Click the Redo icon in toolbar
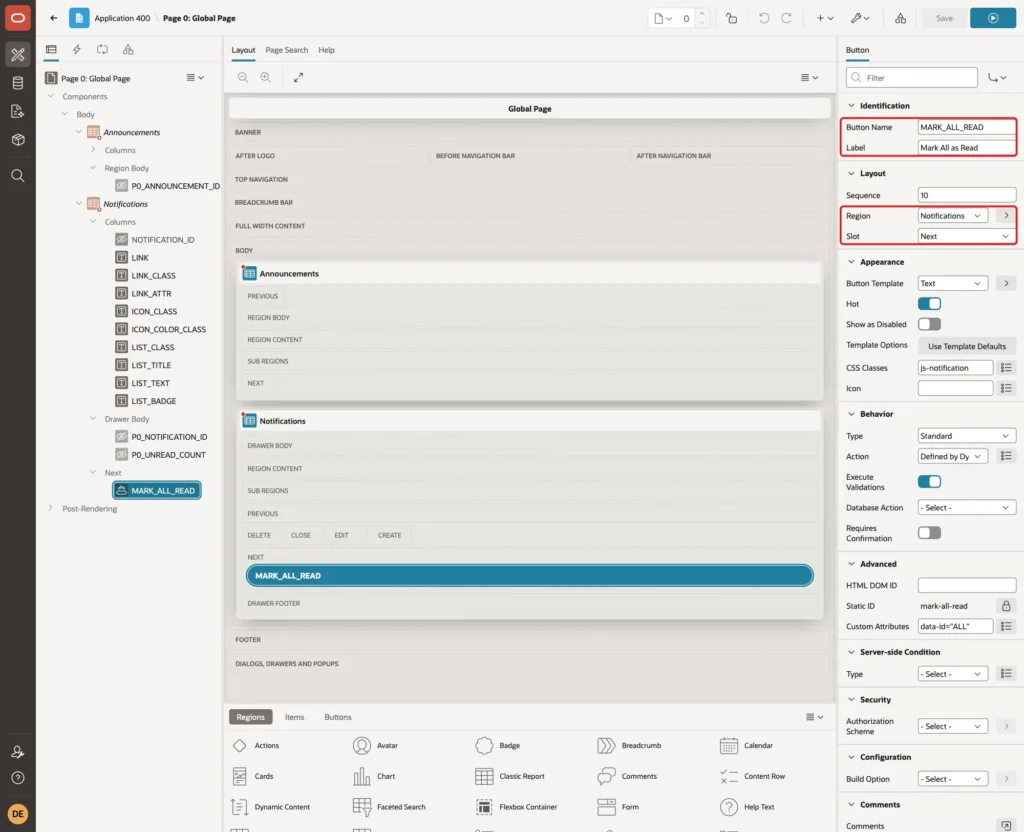The width and height of the screenshot is (1024, 832). 786,18
